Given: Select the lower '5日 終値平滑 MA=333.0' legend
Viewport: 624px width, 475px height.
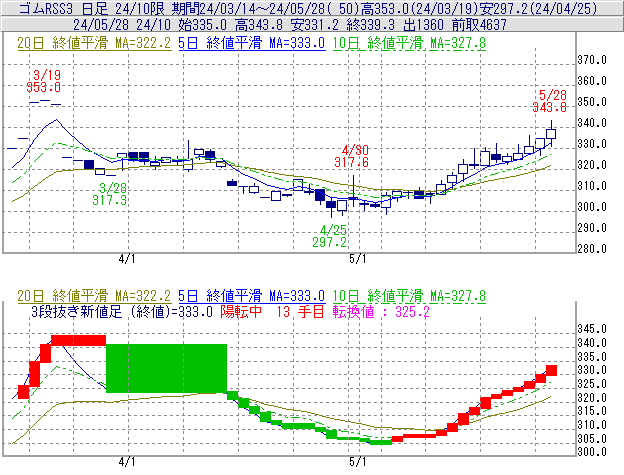Looking at the screenshot, I should point(252,296).
